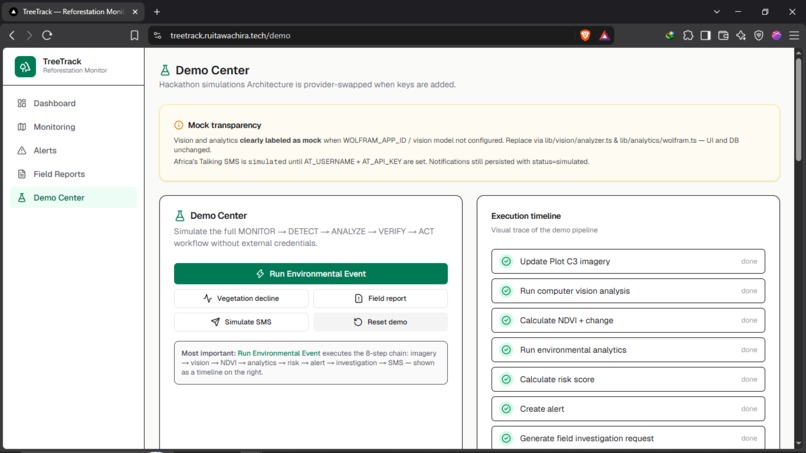Click check icon for Generate field investigation request
Image resolution: width=806 pixels, height=453 pixels.
click(x=506, y=439)
